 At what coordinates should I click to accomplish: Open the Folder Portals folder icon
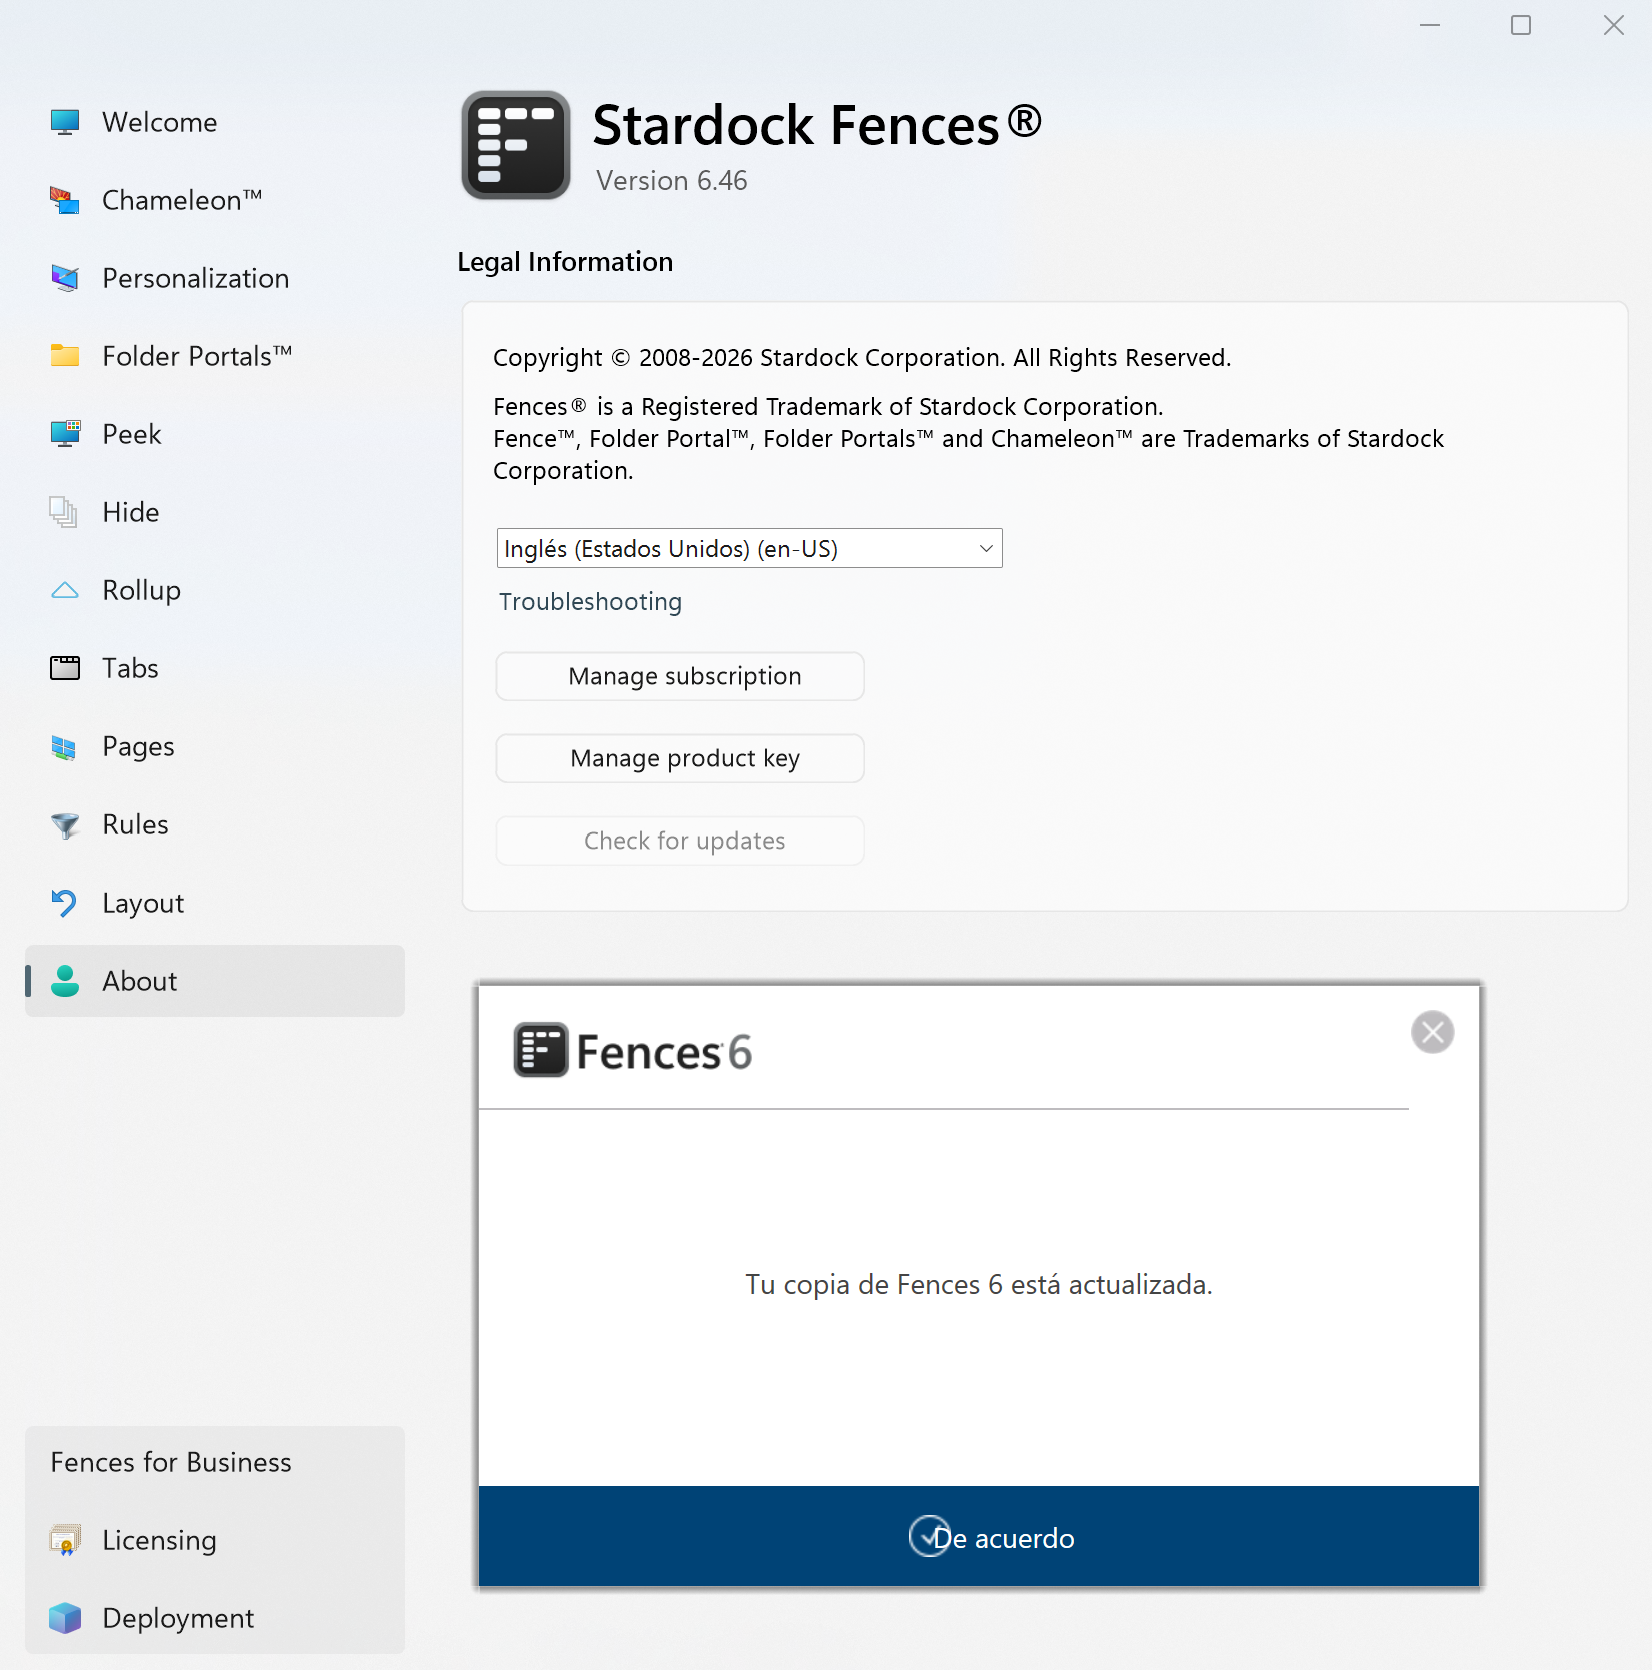pos(65,356)
